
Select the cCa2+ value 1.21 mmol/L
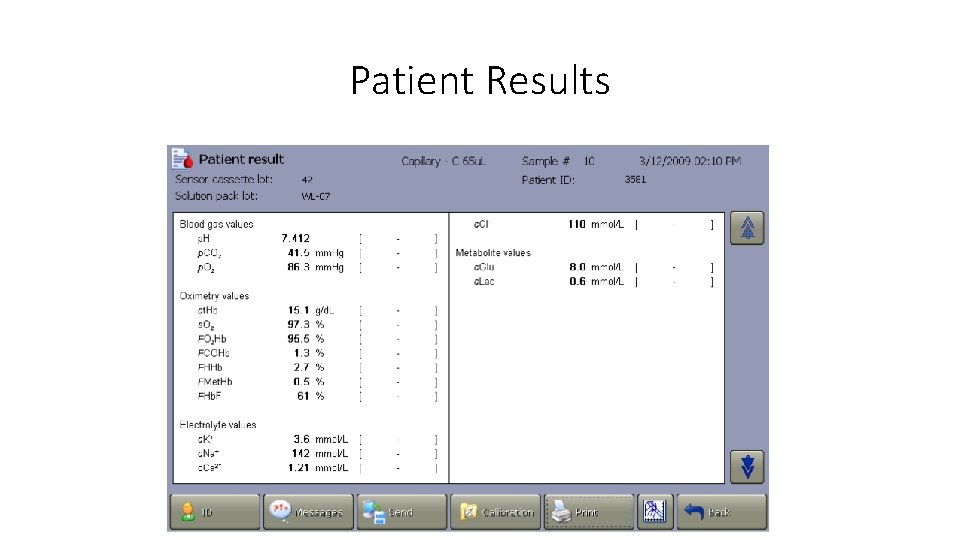[318, 468]
